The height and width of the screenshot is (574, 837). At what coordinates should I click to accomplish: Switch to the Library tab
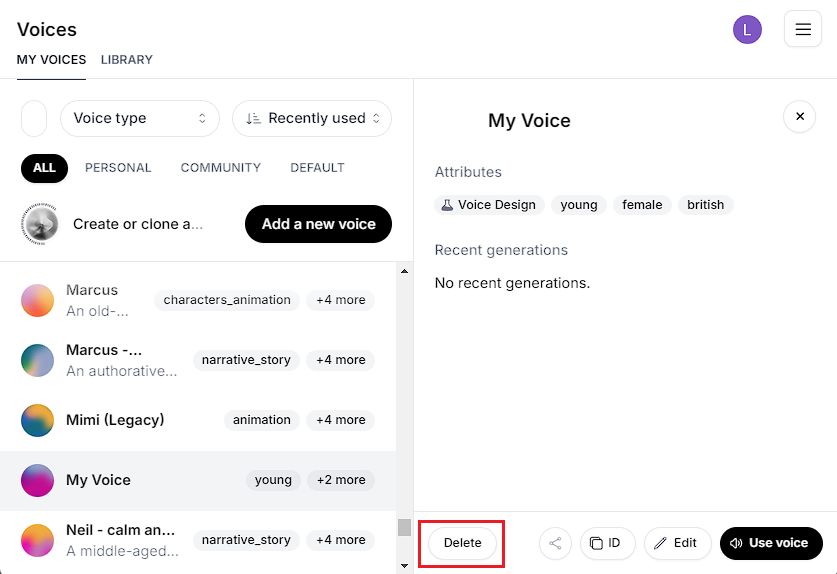(126, 60)
